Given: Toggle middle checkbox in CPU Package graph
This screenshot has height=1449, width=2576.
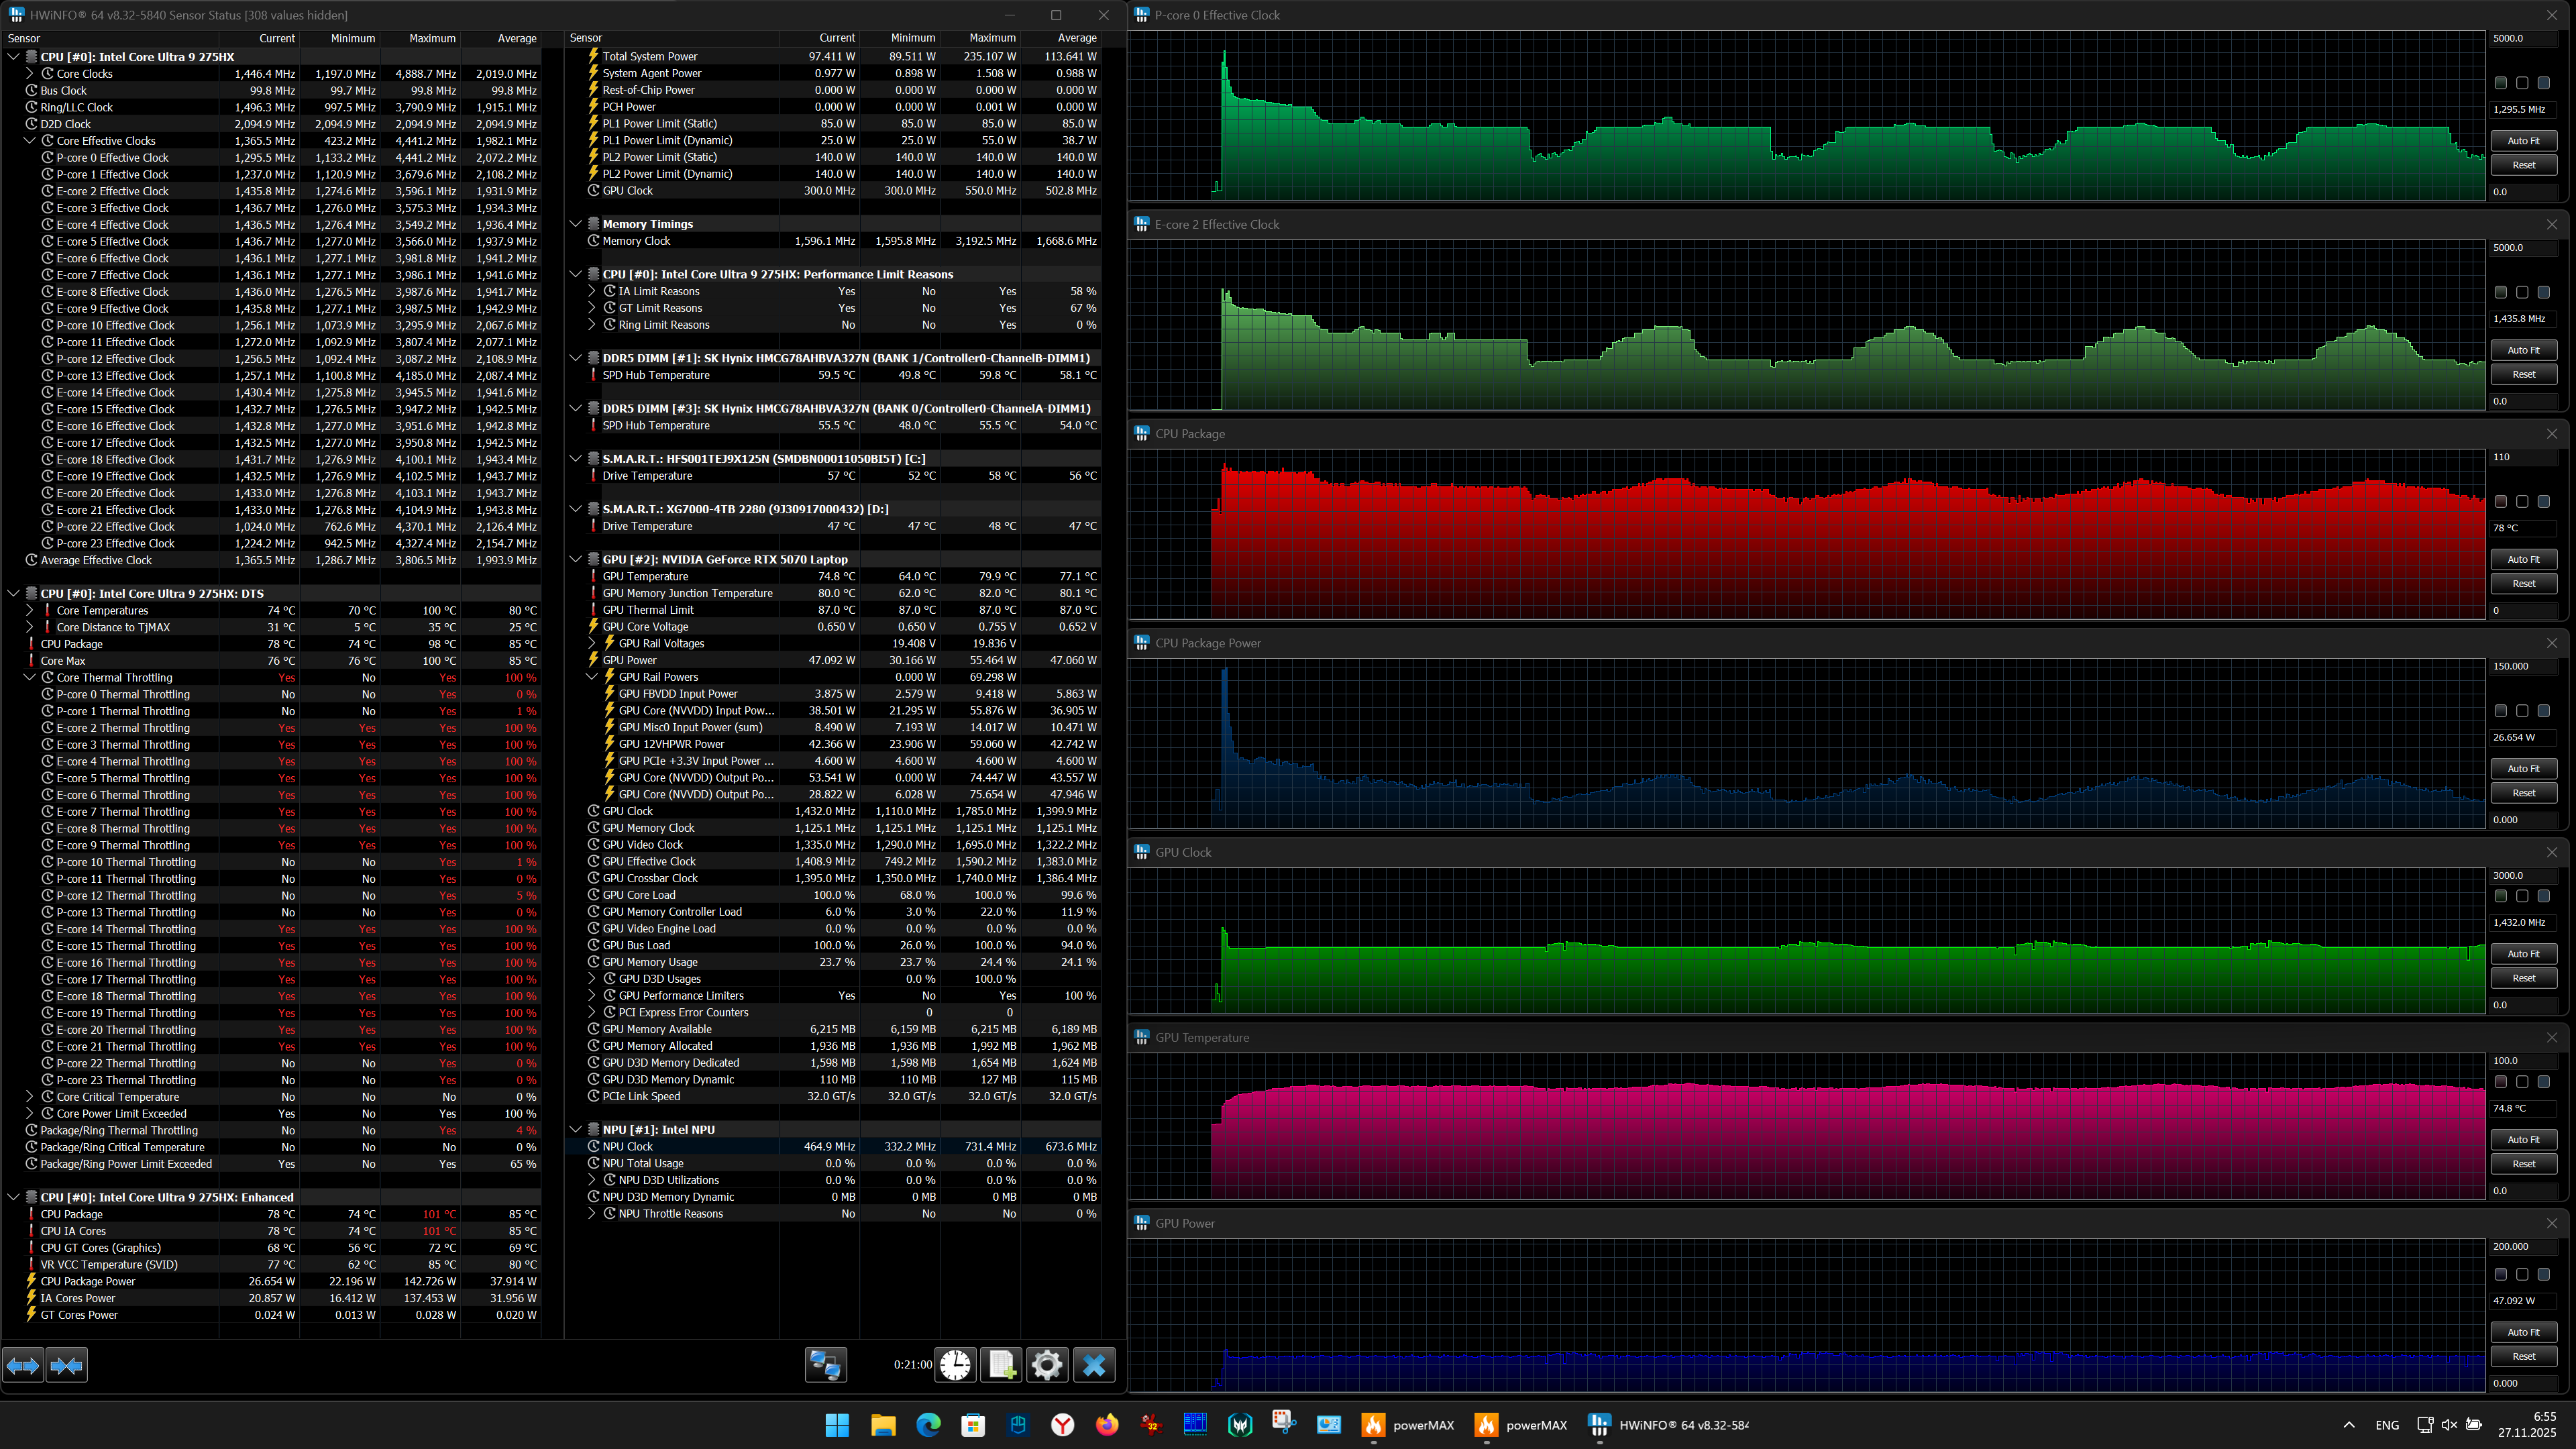Looking at the screenshot, I should click(x=2522, y=502).
